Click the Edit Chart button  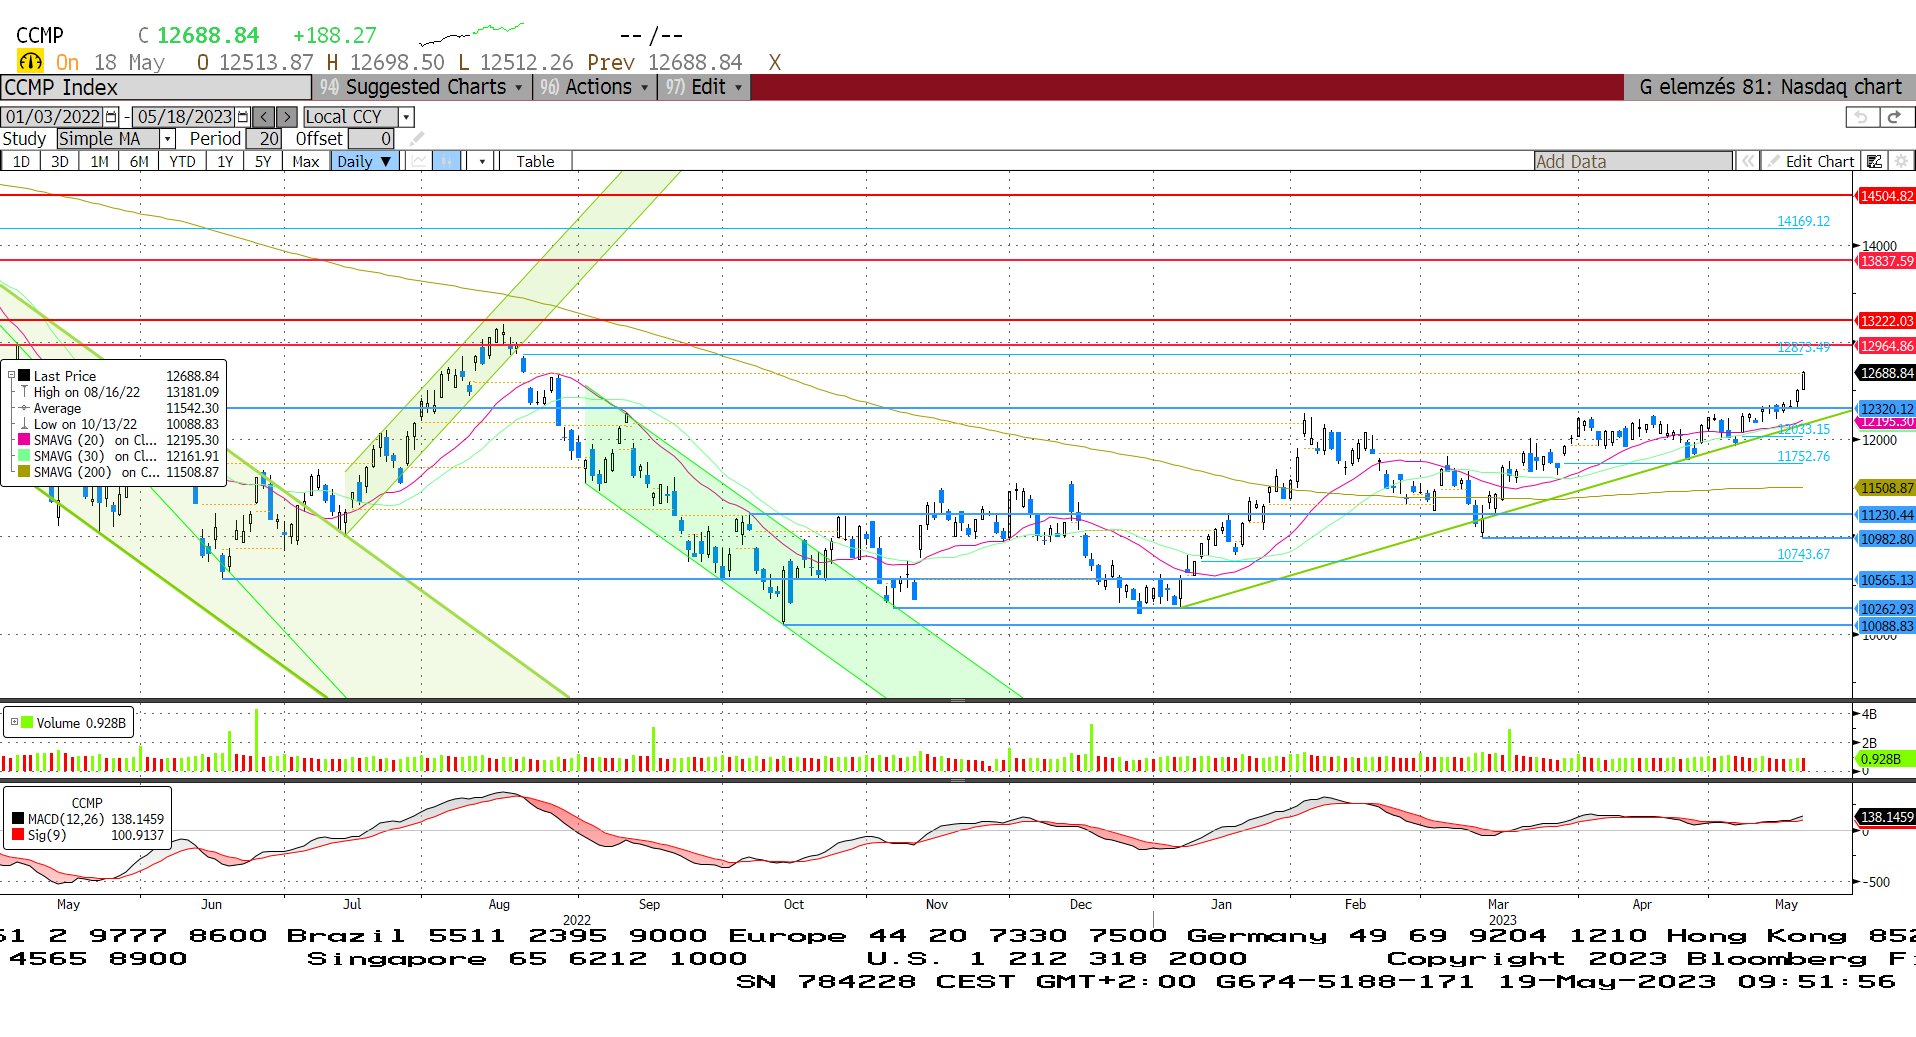(1810, 161)
